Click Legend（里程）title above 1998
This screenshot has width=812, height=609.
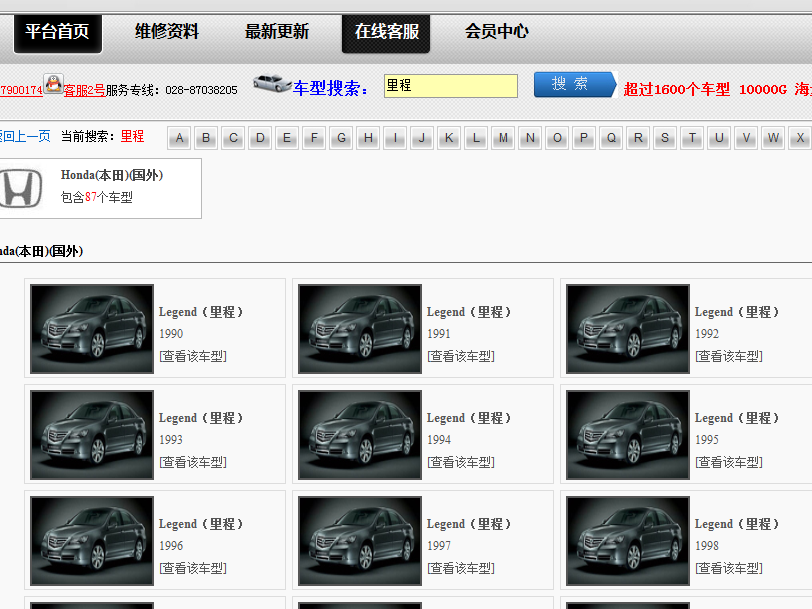pos(737,525)
